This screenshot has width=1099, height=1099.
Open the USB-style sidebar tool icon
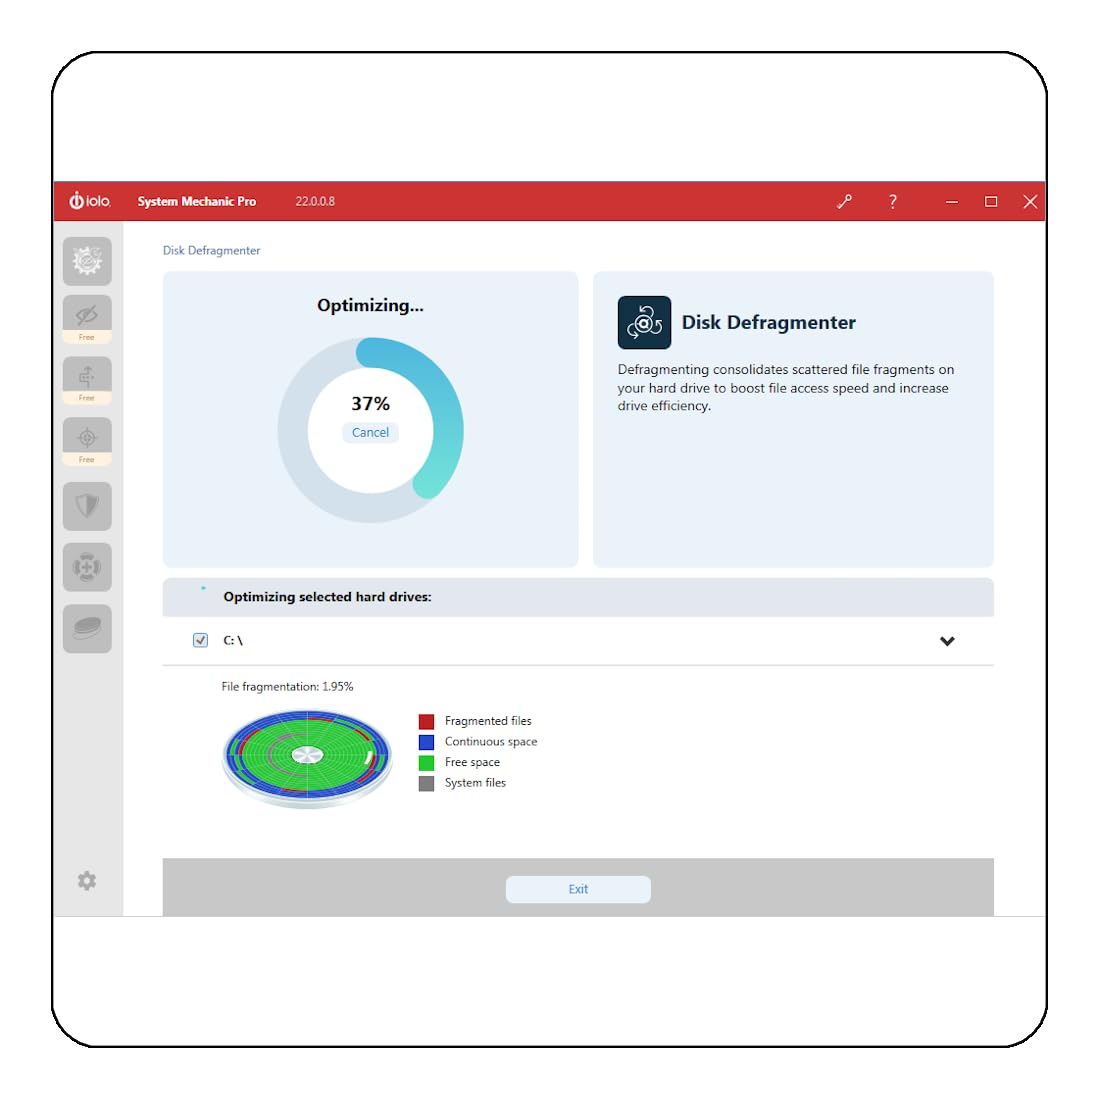(87, 380)
